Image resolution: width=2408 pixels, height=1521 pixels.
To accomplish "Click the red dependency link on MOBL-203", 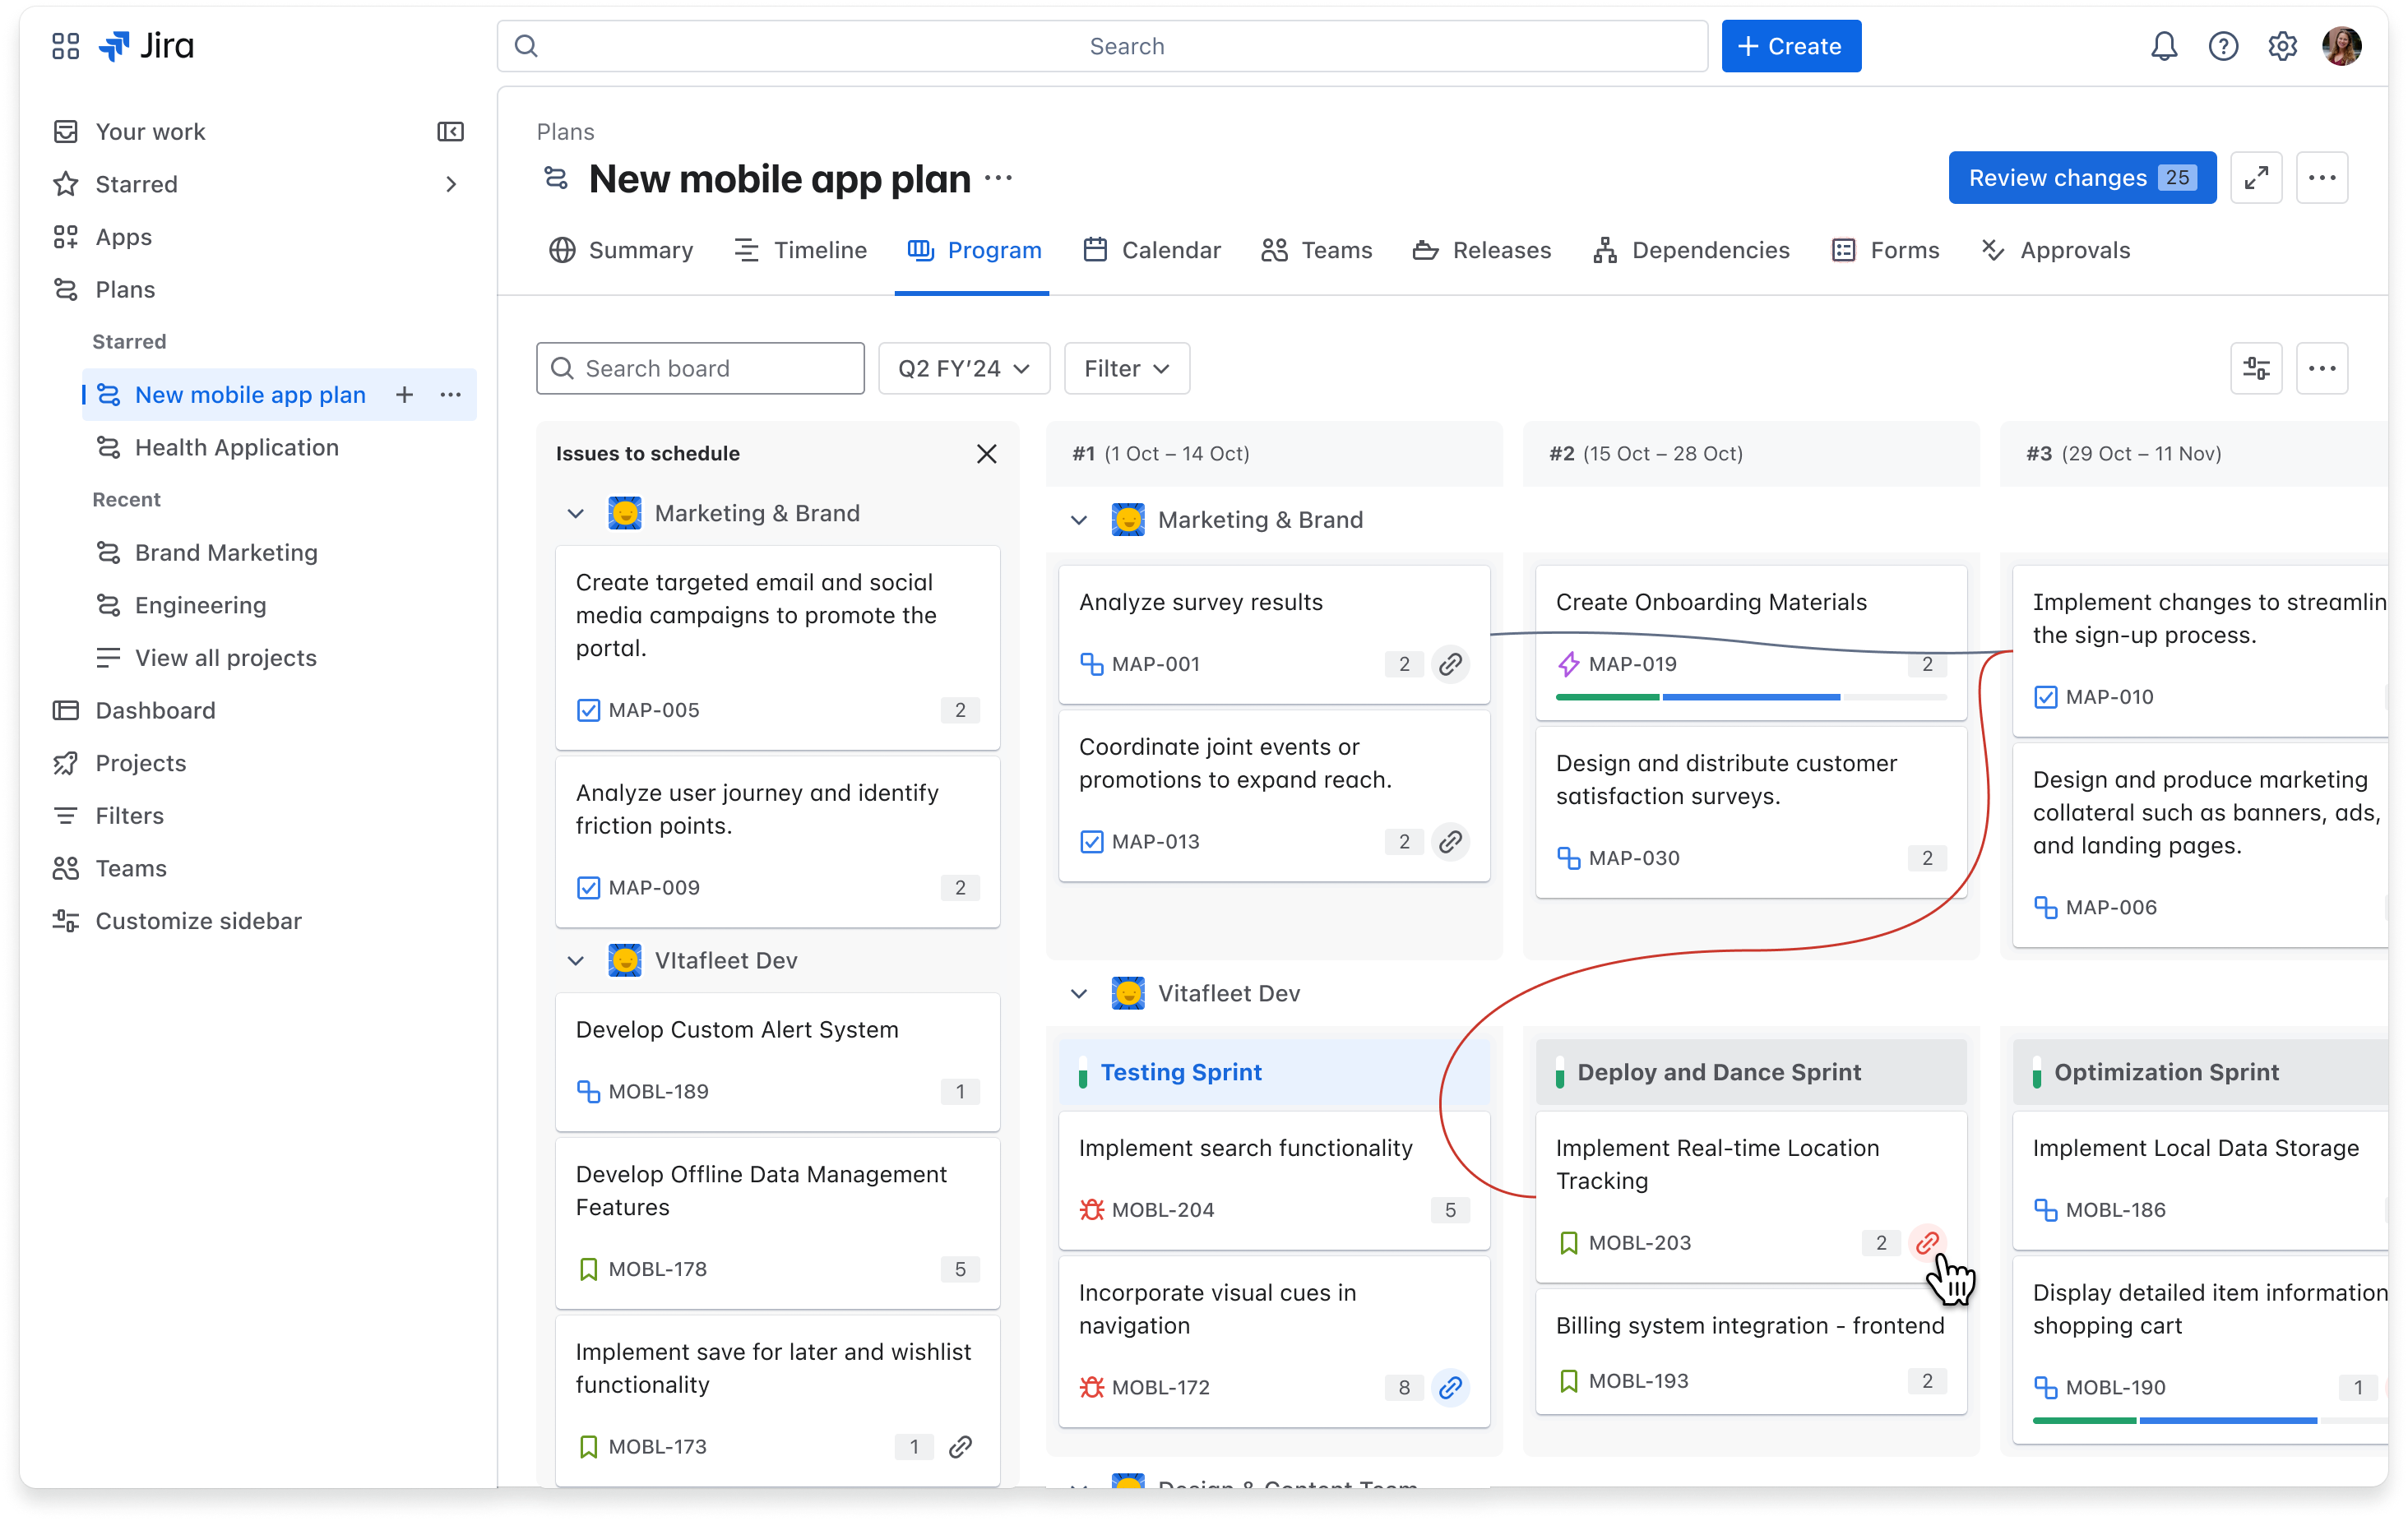I will (1926, 1242).
